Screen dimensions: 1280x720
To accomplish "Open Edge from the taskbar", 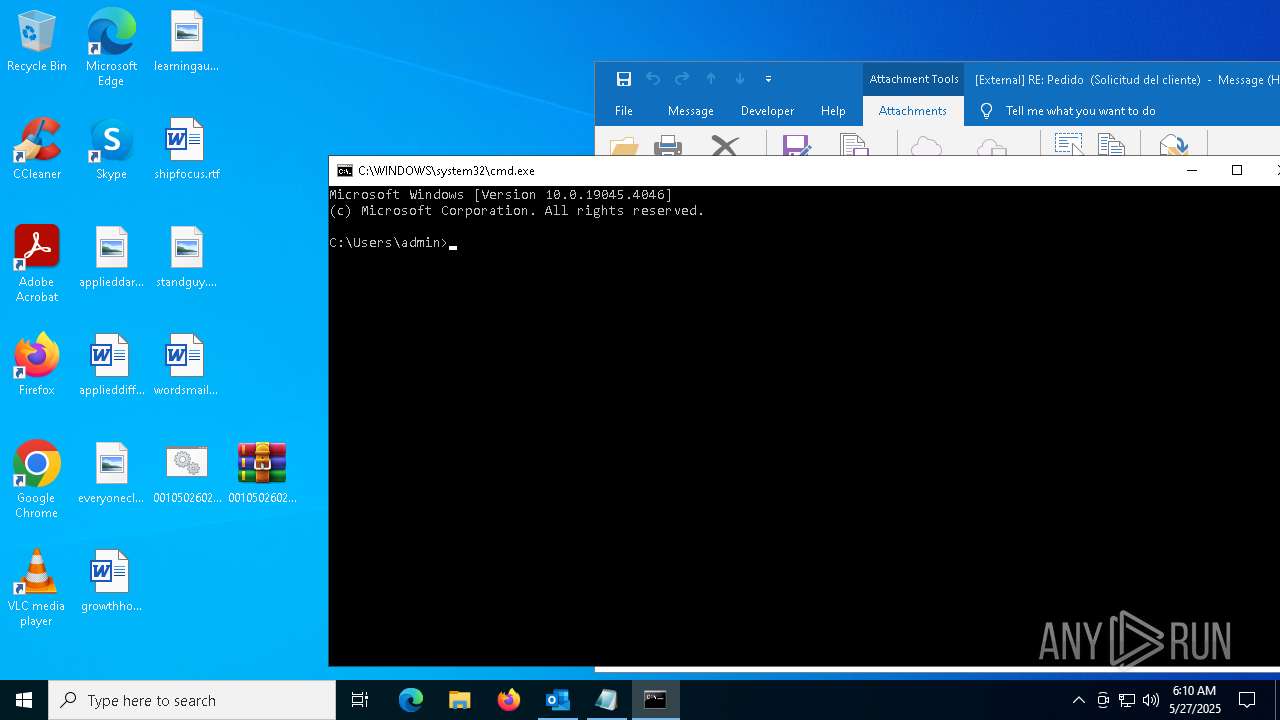I will pos(411,700).
